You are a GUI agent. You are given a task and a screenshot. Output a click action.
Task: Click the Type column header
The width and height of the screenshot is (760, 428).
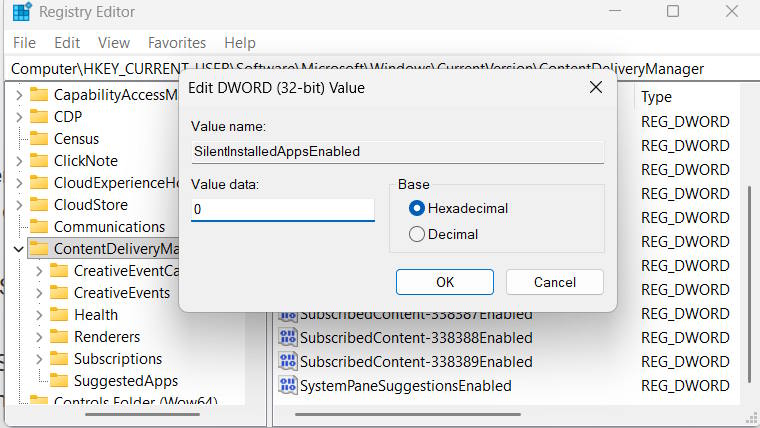[656, 97]
